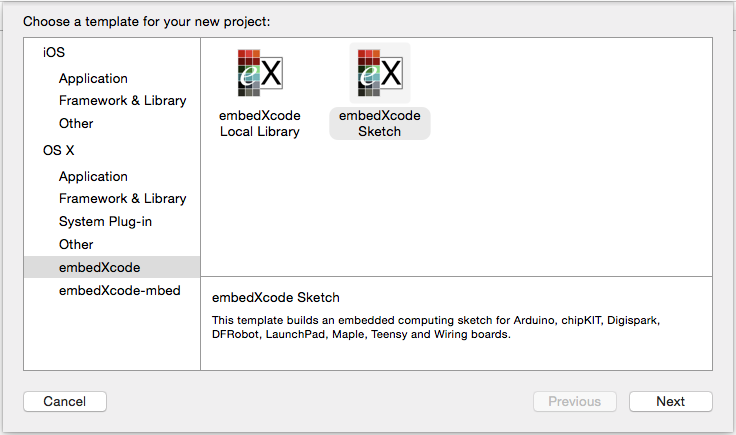
Task: Click the OS X section header
Action: pos(59,150)
